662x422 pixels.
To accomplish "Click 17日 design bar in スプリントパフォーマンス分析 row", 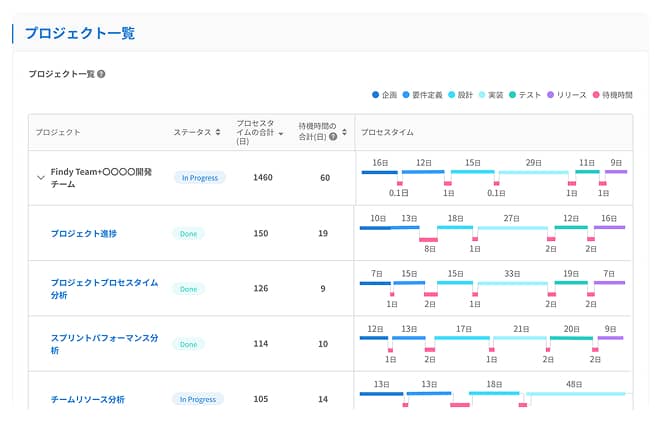I will pos(462,338).
